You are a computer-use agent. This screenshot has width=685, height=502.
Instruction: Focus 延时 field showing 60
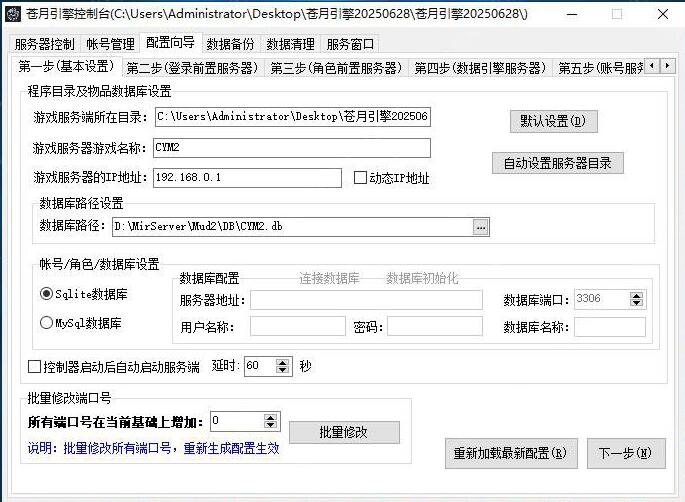click(260, 366)
